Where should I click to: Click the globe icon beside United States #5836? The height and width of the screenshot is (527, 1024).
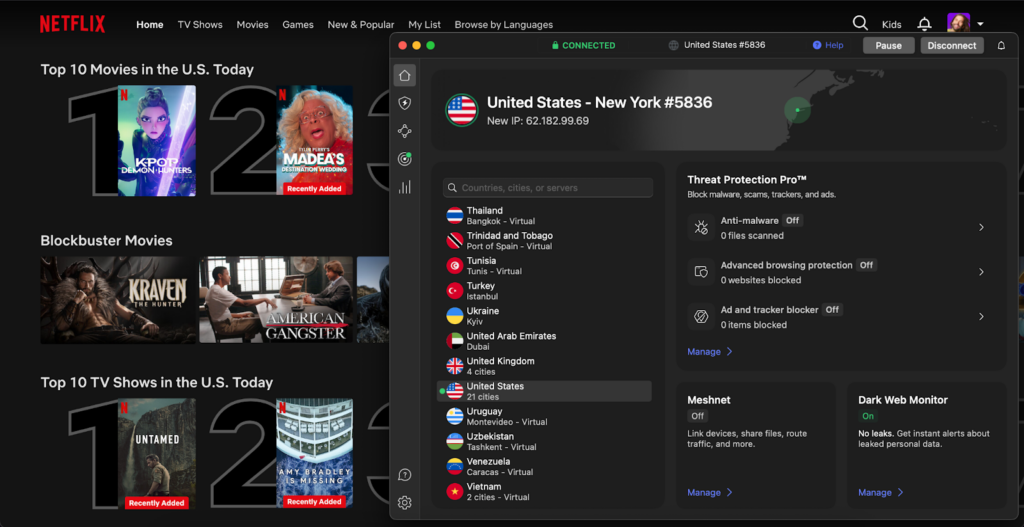pos(674,45)
